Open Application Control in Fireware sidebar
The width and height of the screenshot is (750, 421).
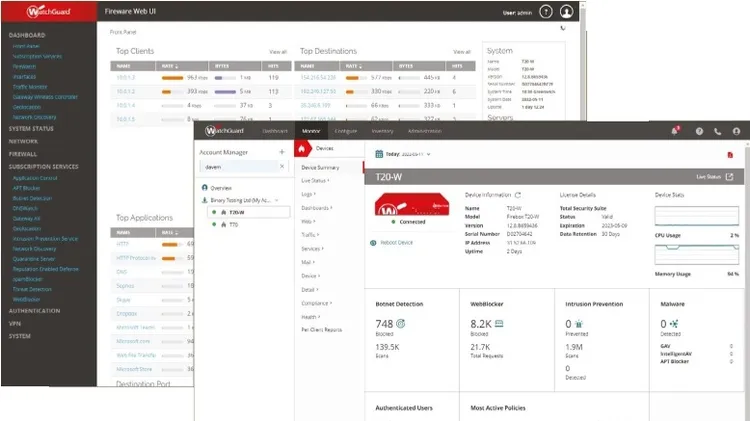[35, 178]
